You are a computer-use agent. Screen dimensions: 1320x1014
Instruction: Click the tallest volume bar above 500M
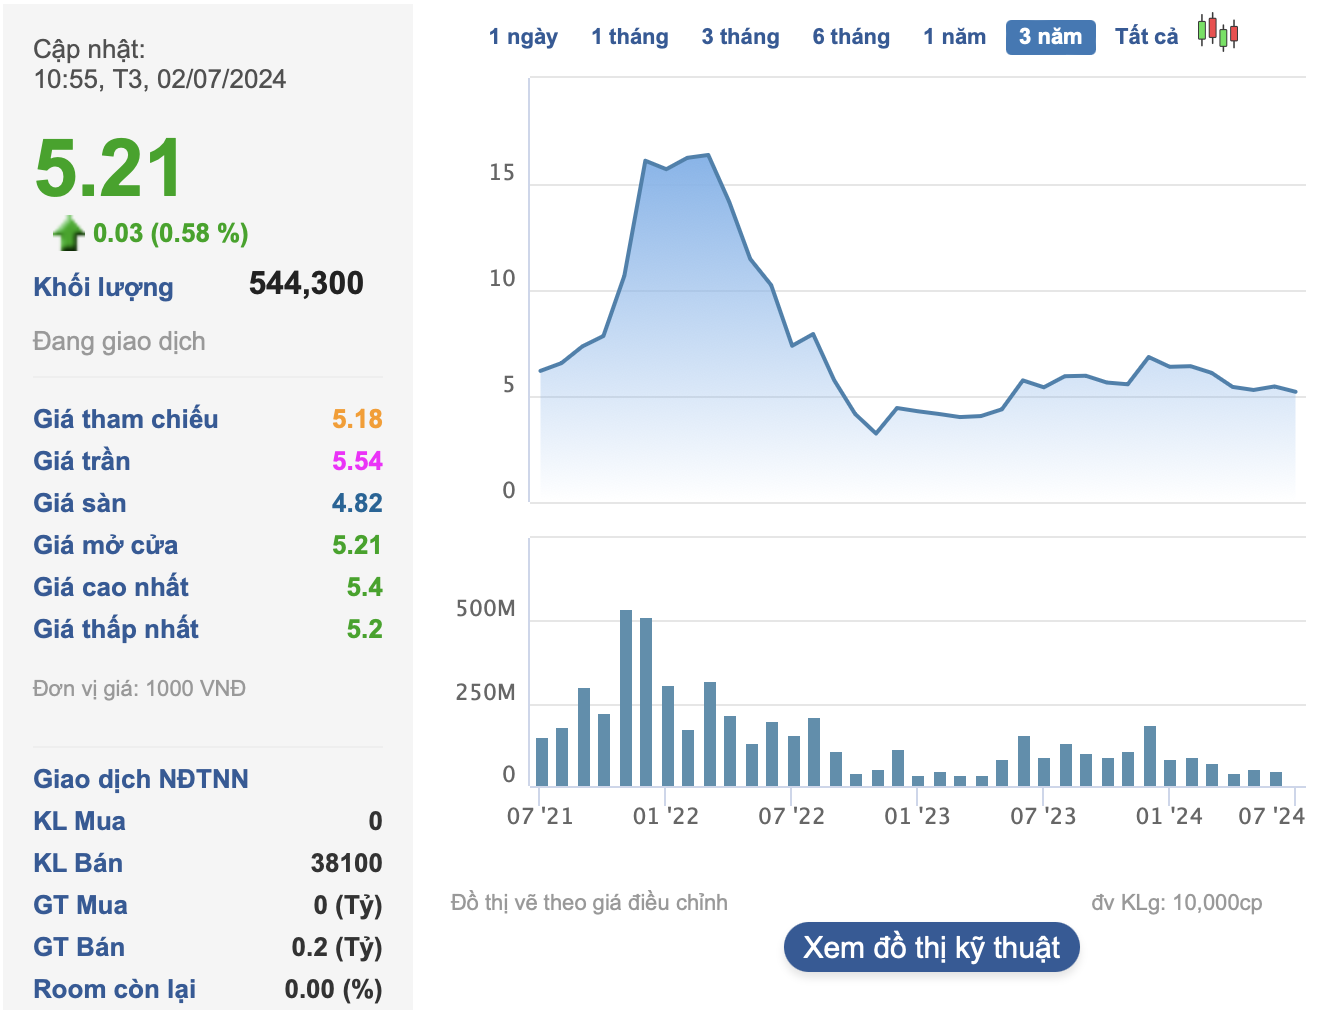click(626, 697)
